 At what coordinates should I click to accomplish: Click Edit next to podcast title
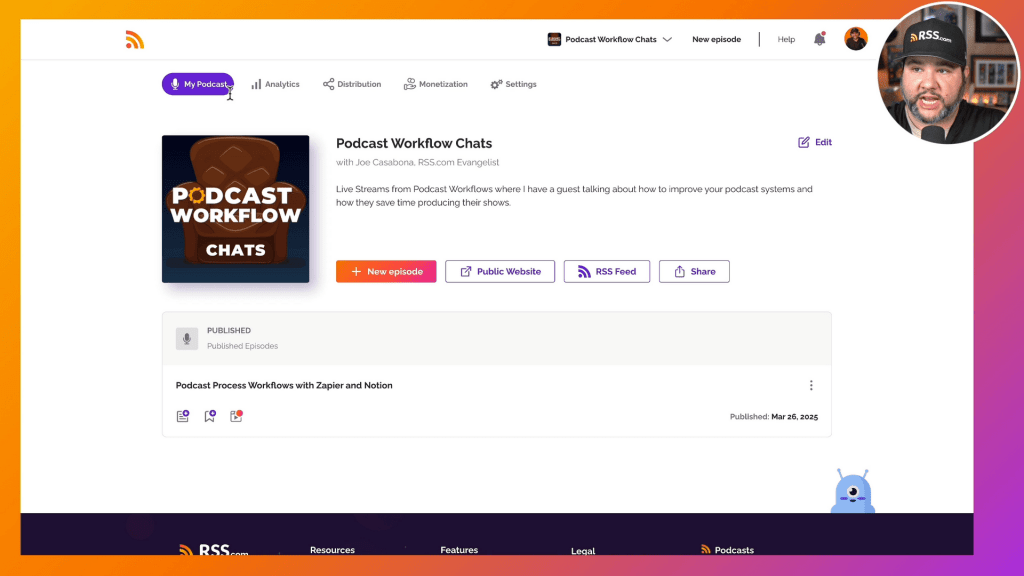tap(815, 142)
